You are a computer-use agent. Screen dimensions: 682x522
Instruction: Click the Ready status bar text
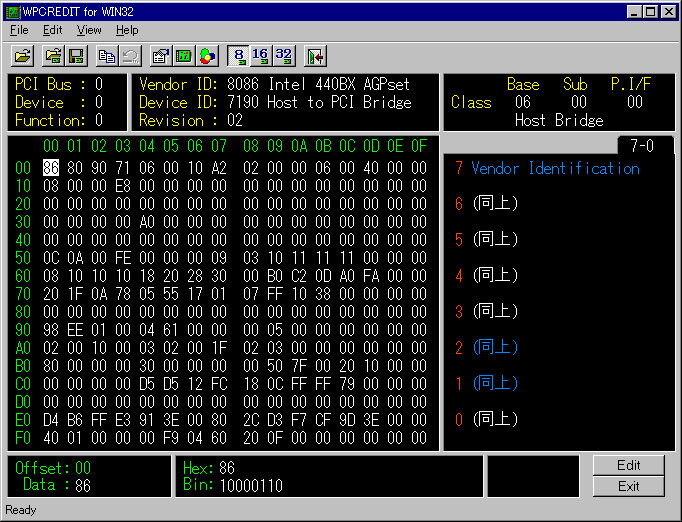click(20, 510)
